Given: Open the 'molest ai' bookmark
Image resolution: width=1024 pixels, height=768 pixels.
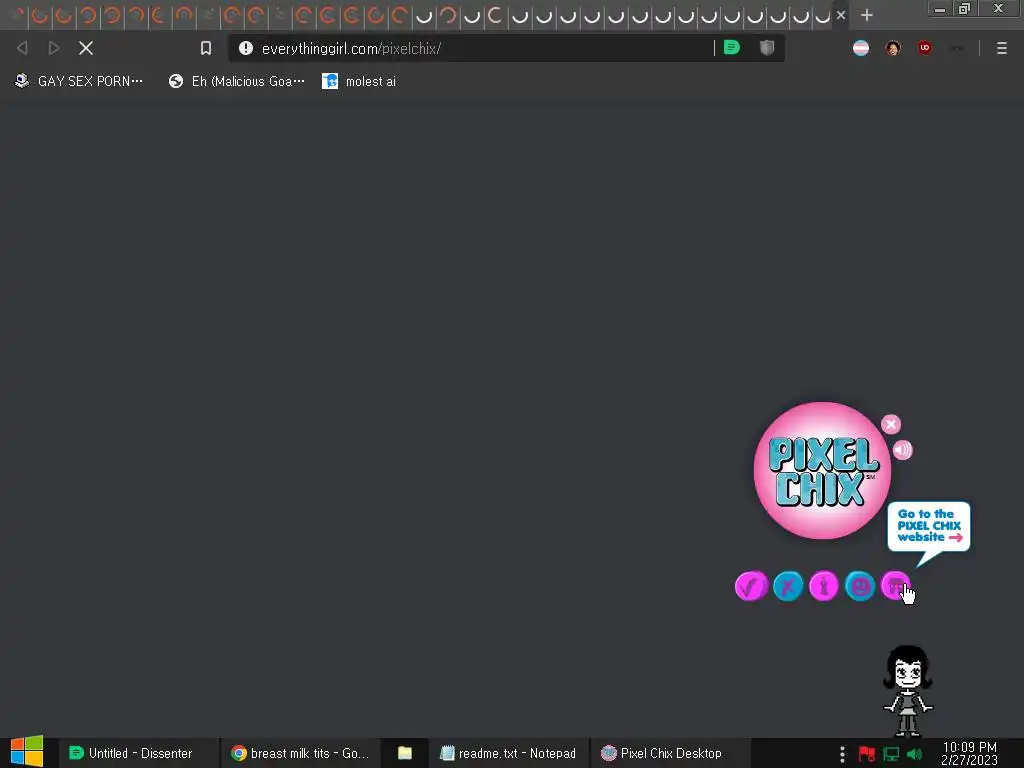Looking at the screenshot, I should tap(359, 81).
